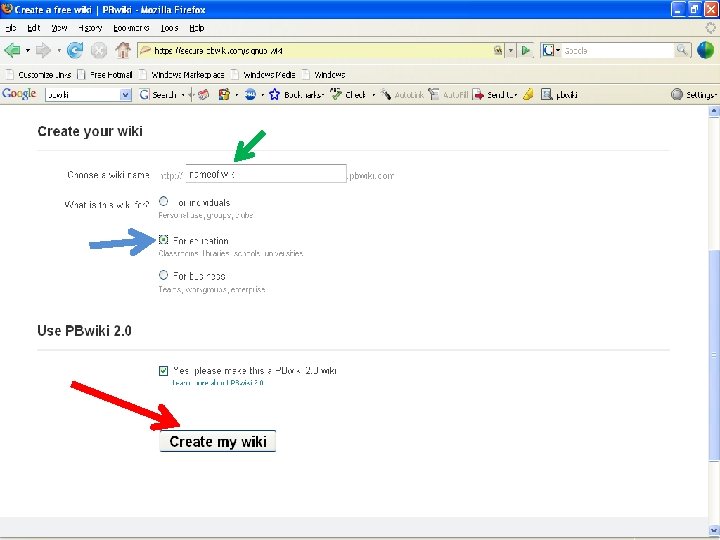720x540 pixels.
Task: Open the Help menu
Action: 197,28
